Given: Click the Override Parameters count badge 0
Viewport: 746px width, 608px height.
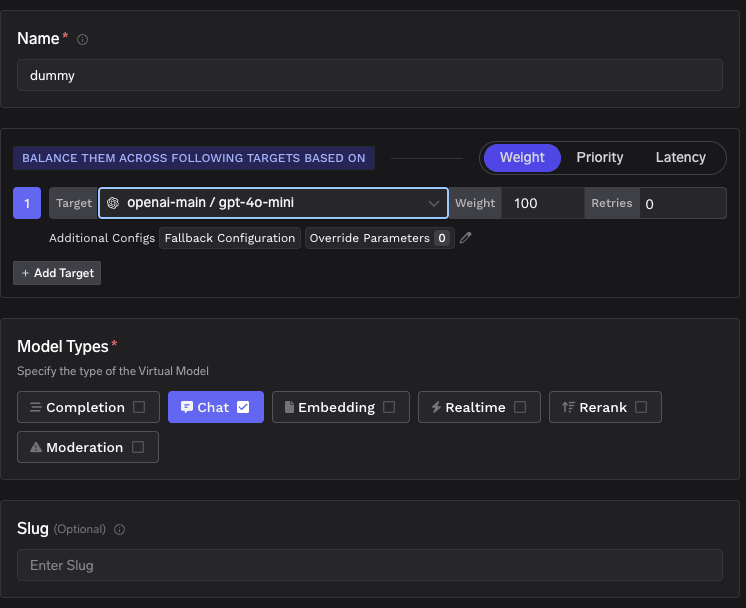Looking at the screenshot, I should [x=442, y=238].
